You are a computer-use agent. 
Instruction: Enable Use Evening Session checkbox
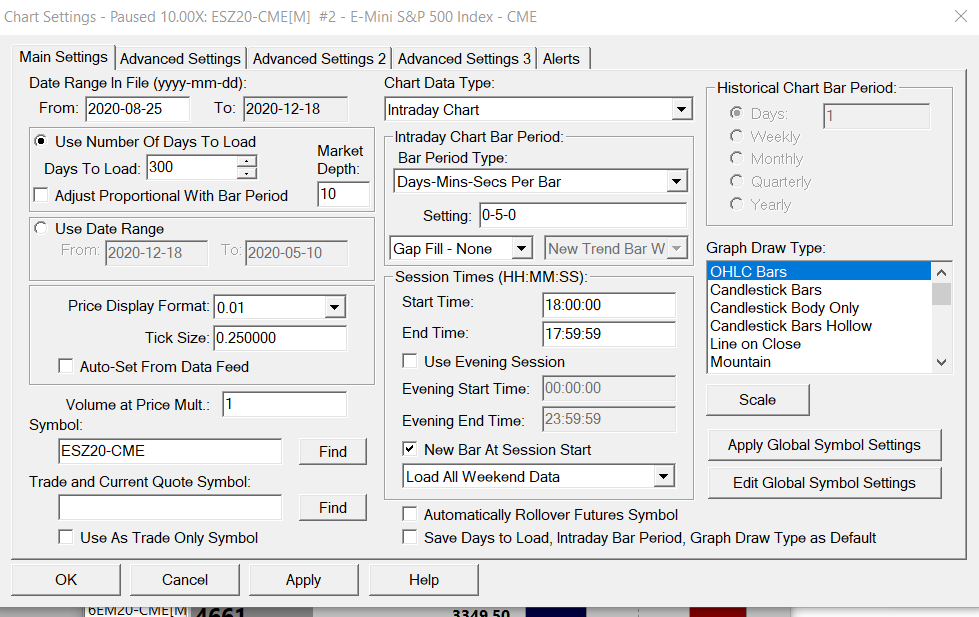(410, 361)
